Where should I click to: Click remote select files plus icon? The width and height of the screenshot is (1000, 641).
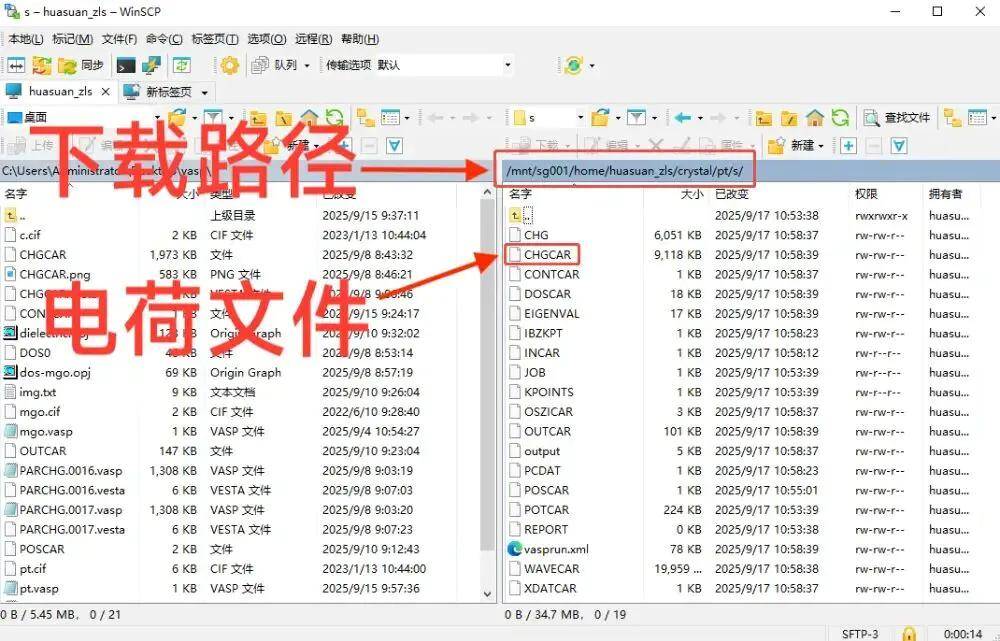[848, 146]
